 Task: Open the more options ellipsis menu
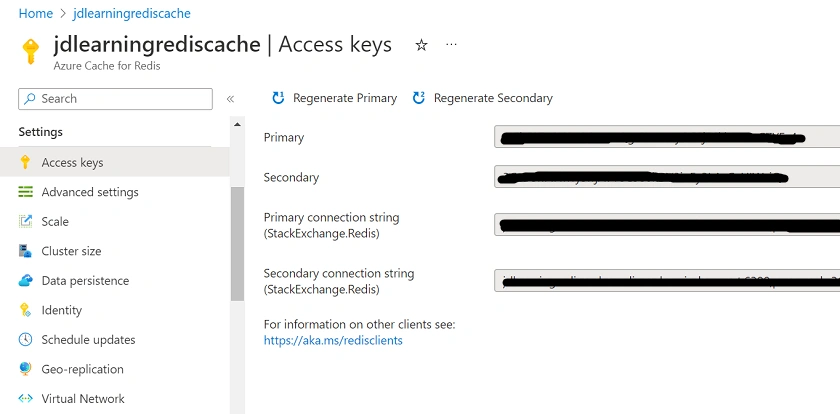coord(451,44)
